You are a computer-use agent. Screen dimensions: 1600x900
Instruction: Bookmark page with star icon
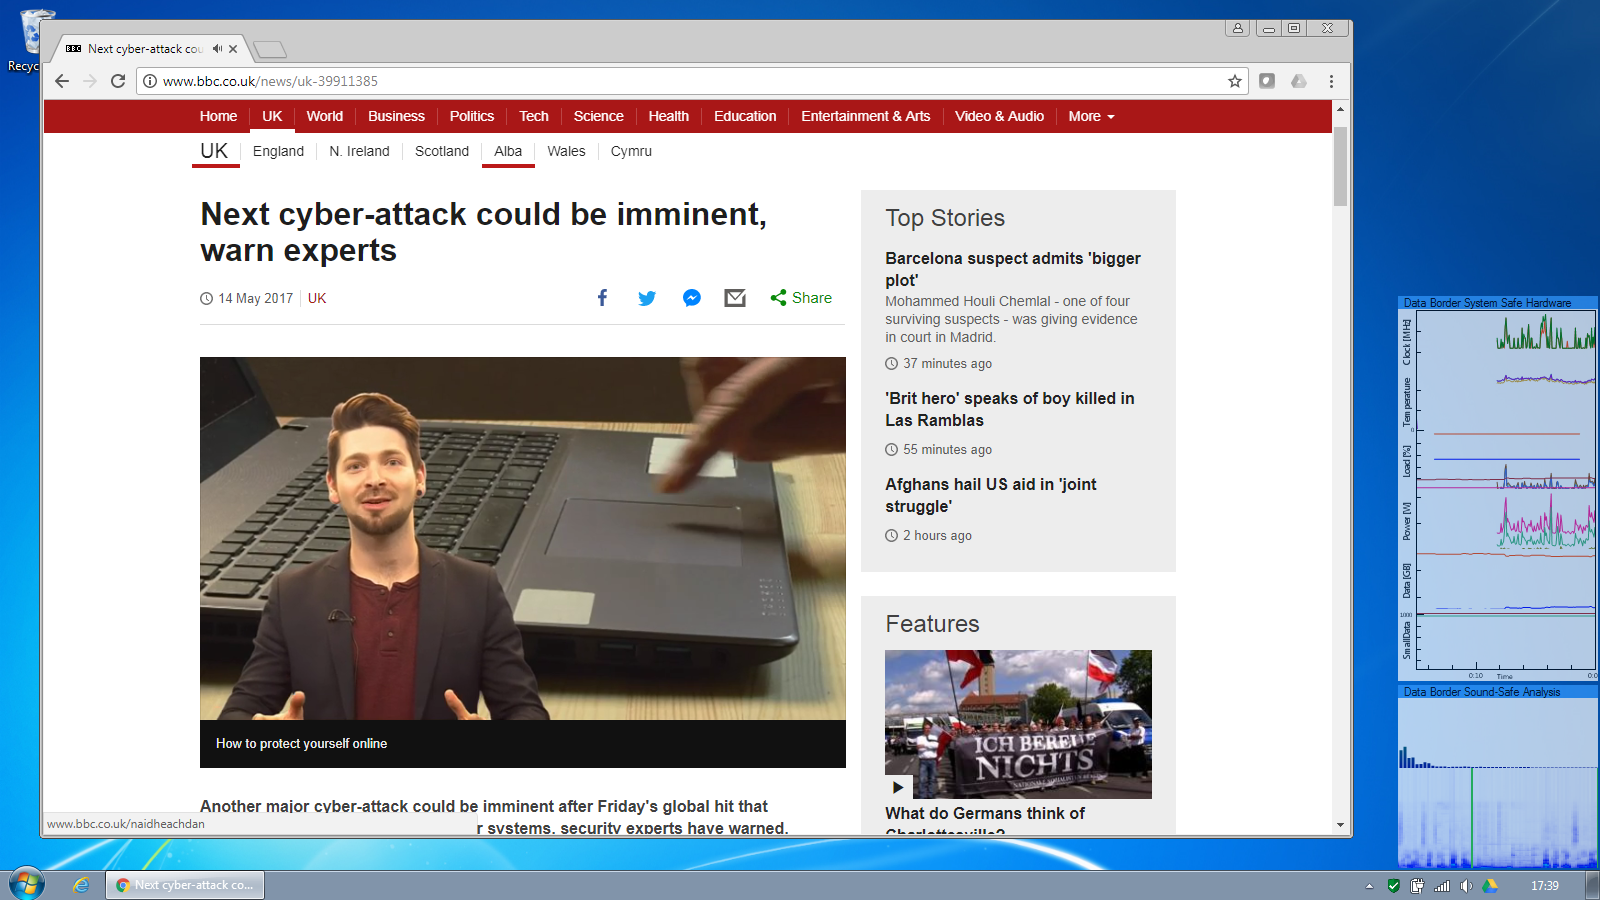click(1235, 81)
